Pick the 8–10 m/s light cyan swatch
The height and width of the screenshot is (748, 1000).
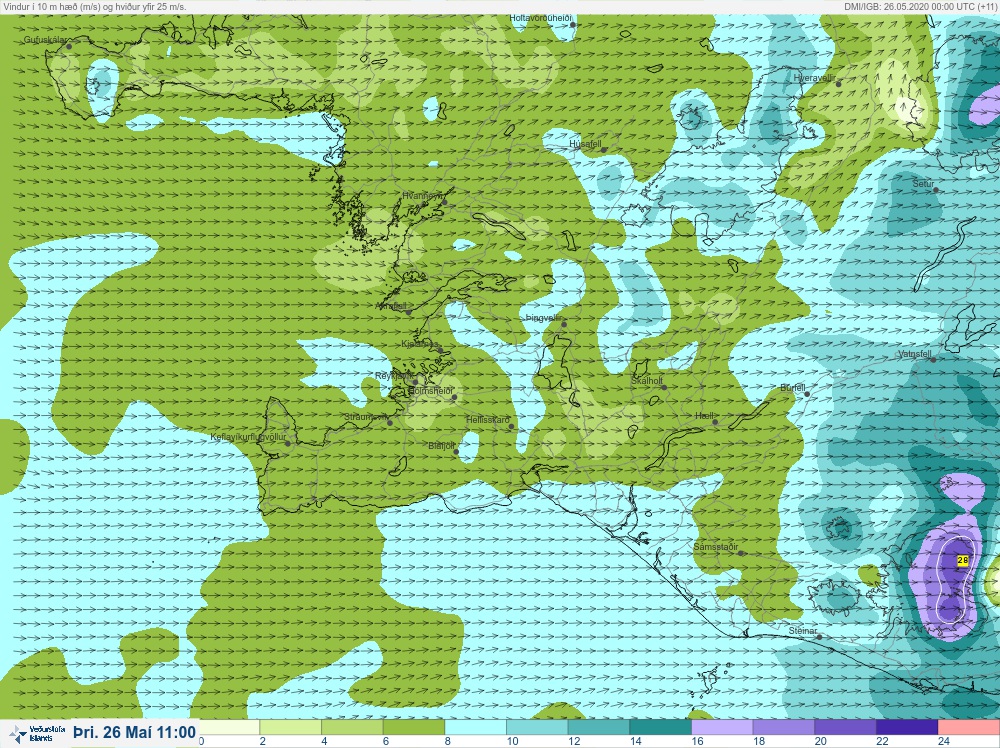point(475,727)
